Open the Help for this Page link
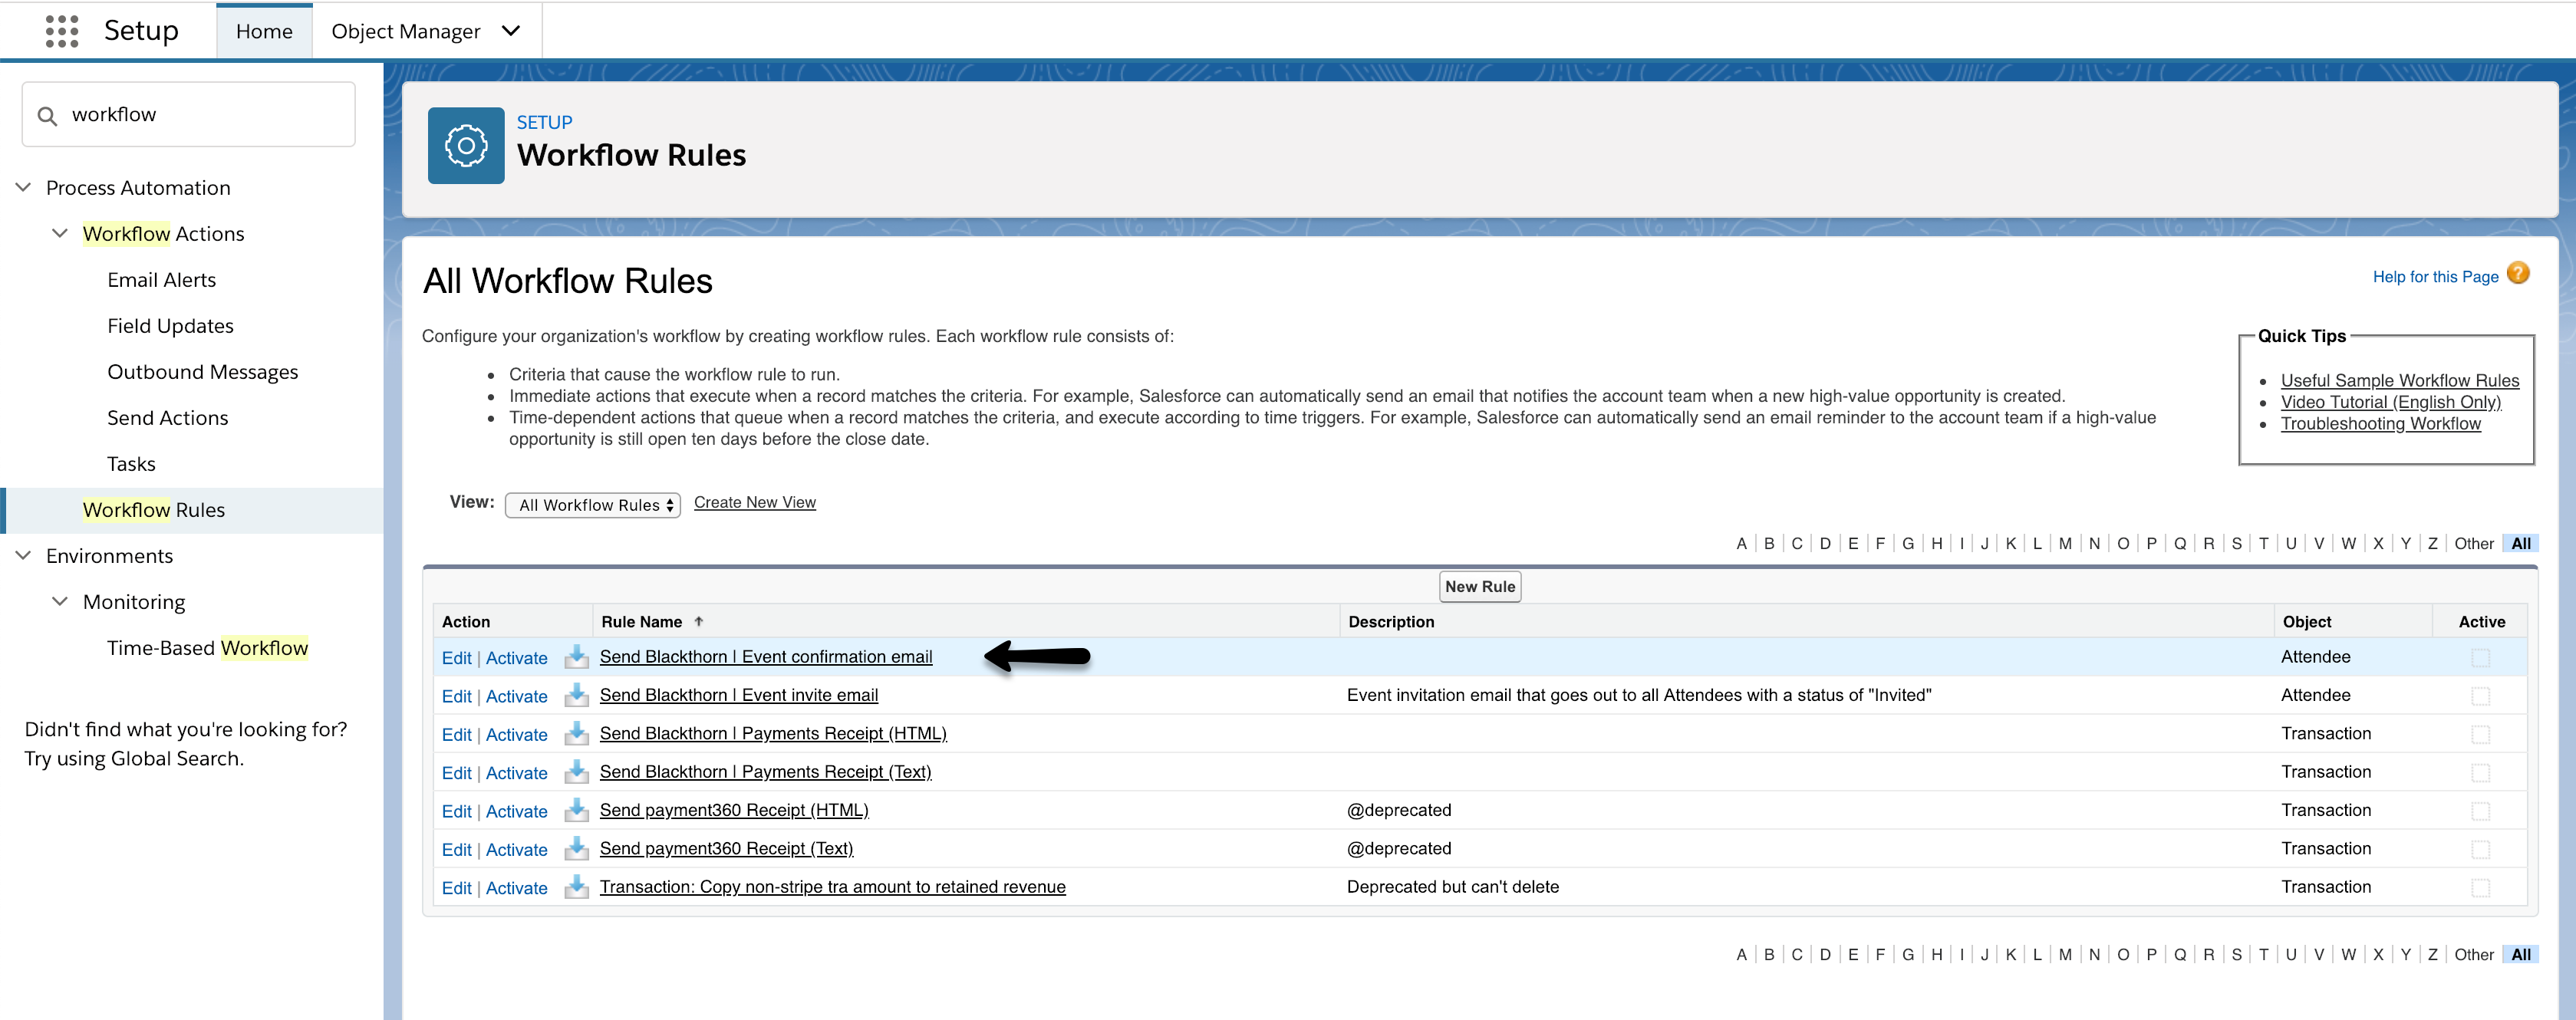The image size is (2576, 1020). point(2435,277)
